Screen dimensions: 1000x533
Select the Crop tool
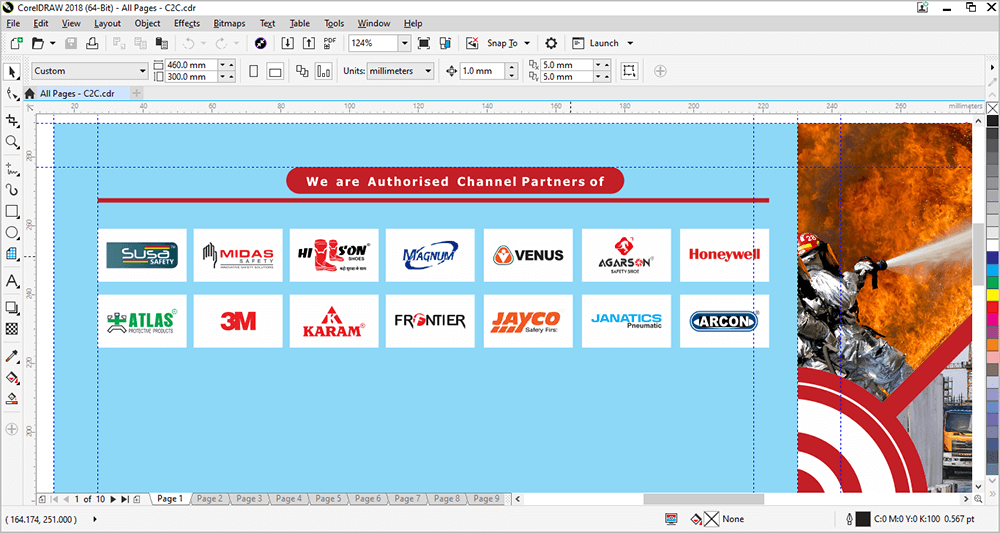coord(11,120)
